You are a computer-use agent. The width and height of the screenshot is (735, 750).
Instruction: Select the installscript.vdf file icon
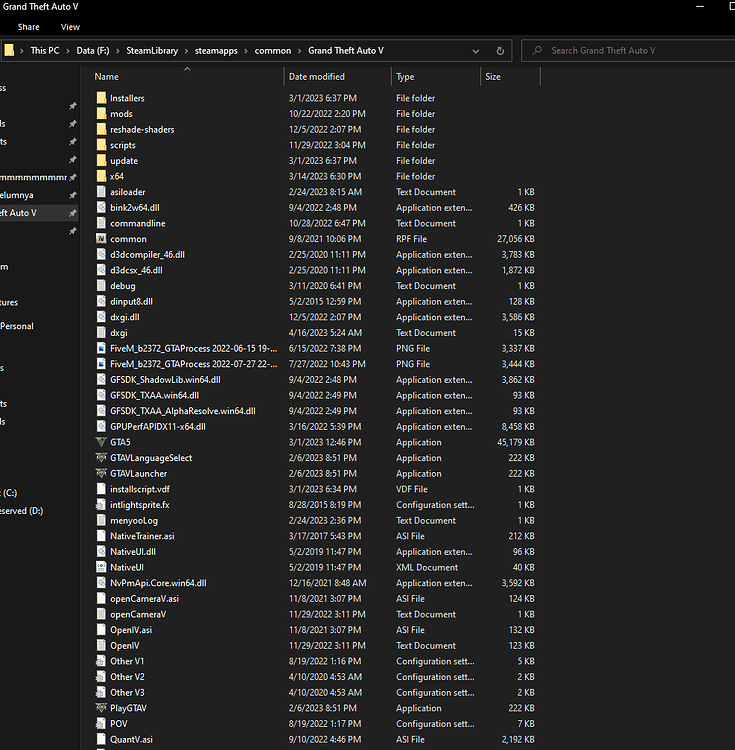click(x=101, y=489)
